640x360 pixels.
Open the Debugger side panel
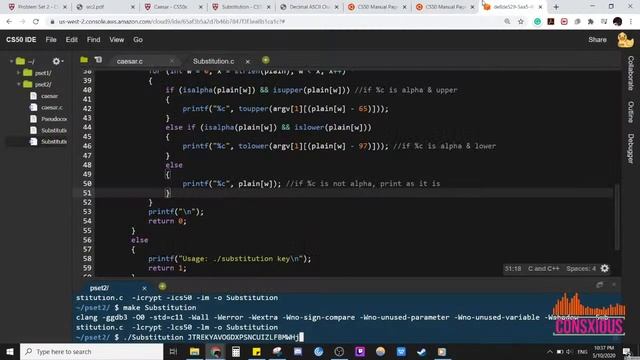coord(631,149)
